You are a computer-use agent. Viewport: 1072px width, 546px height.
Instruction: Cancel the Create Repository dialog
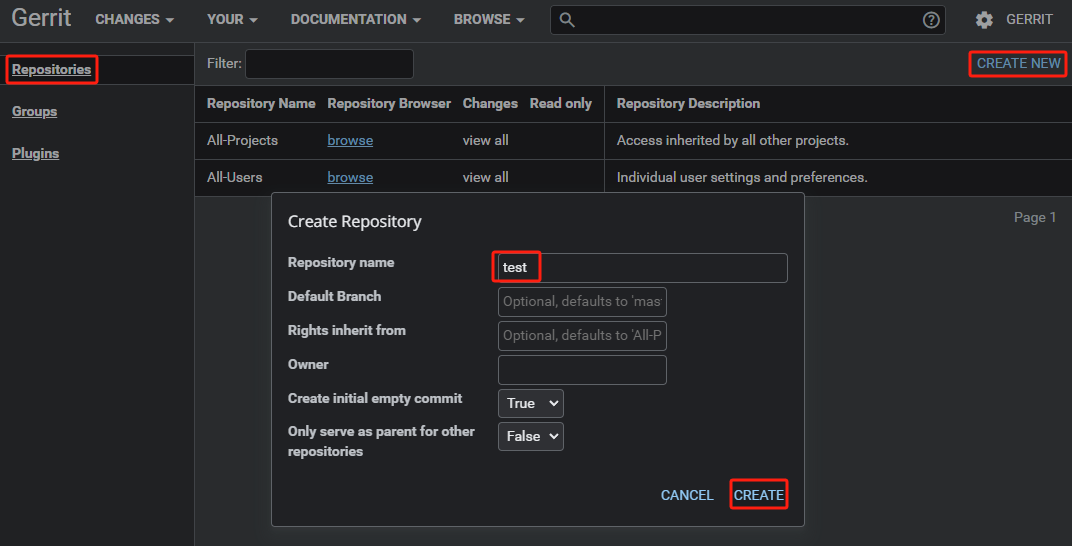tap(687, 495)
